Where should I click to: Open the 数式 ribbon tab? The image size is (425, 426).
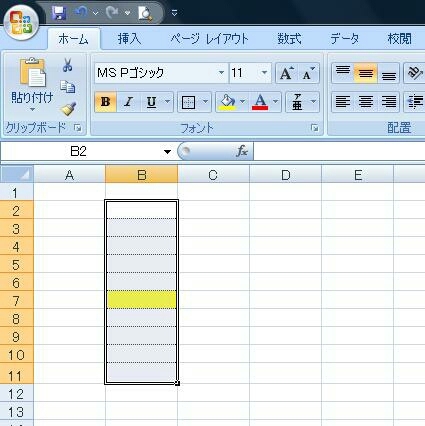click(x=289, y=39)
